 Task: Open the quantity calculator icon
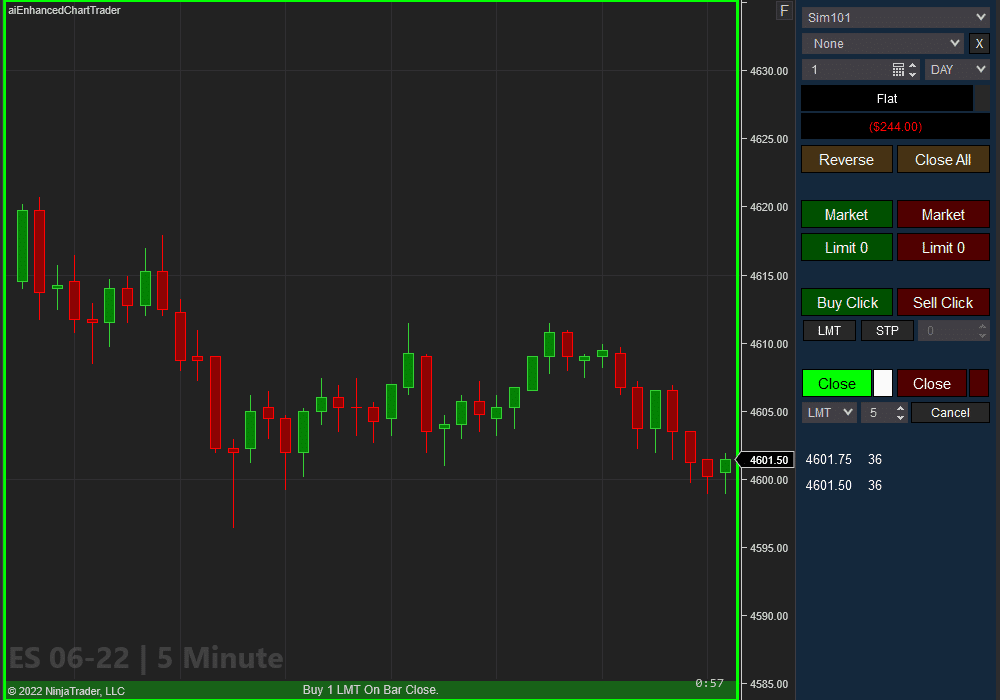(x=899, y=69)
